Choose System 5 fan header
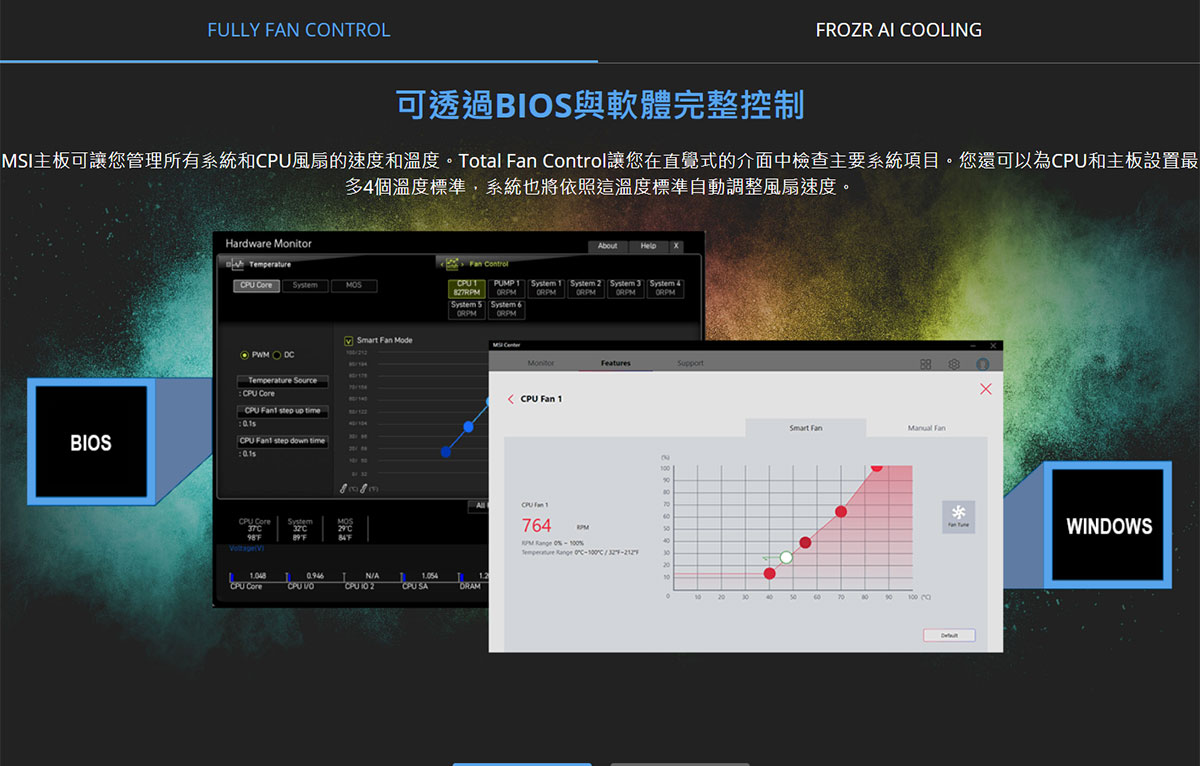 coord(467,309)
